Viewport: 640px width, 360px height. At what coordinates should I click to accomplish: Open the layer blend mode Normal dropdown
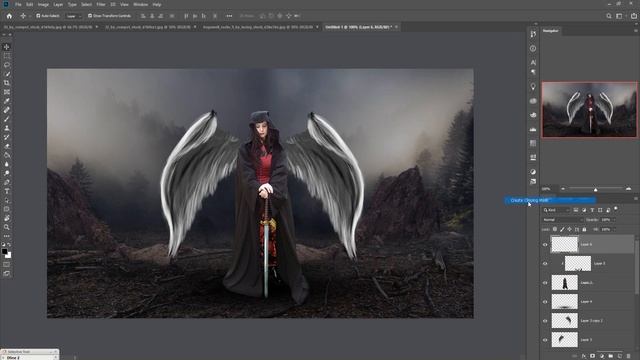click(562, 220)
